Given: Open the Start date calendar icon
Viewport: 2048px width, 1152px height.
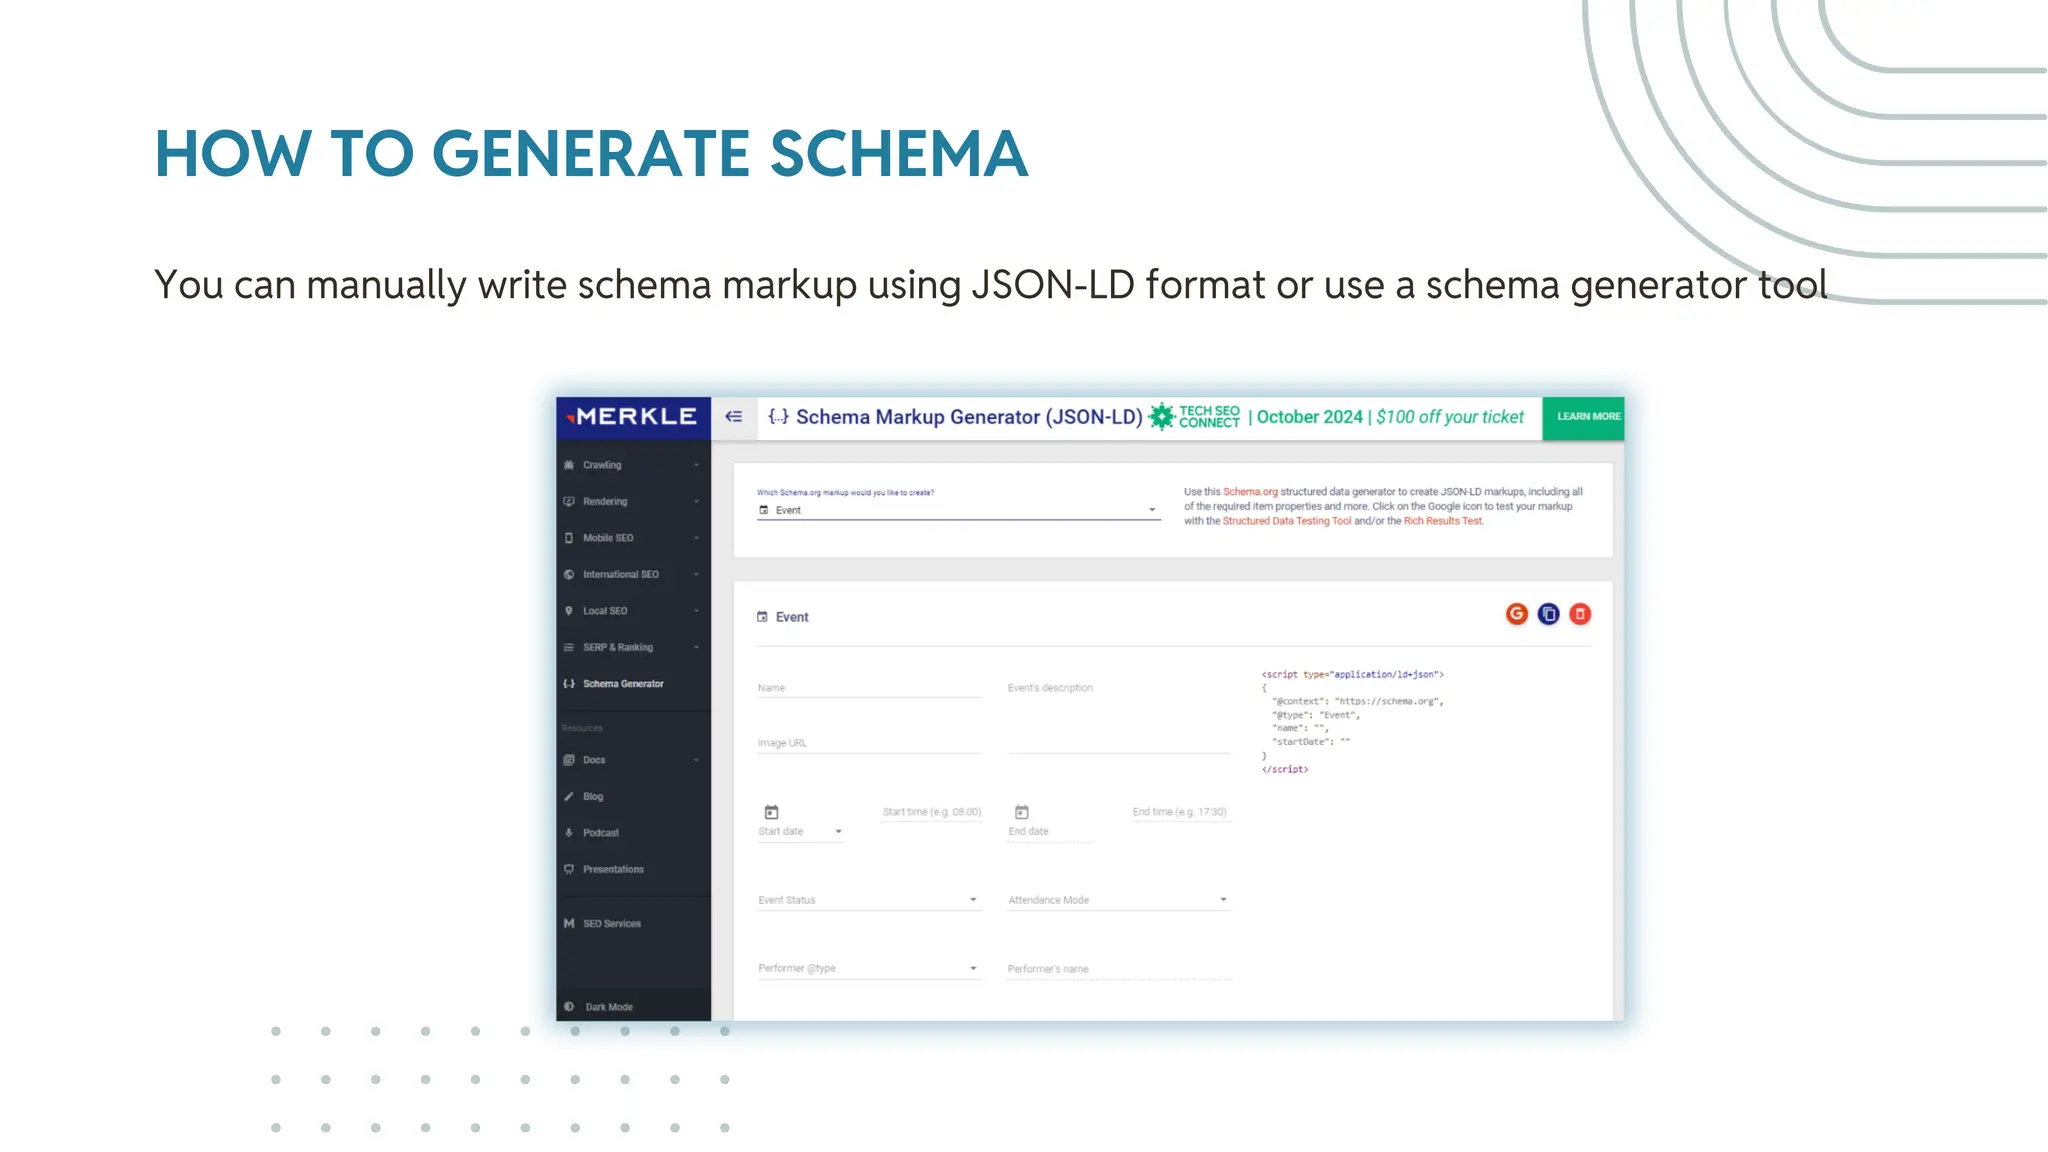Looking at the screenshot, I should point(771,812).
